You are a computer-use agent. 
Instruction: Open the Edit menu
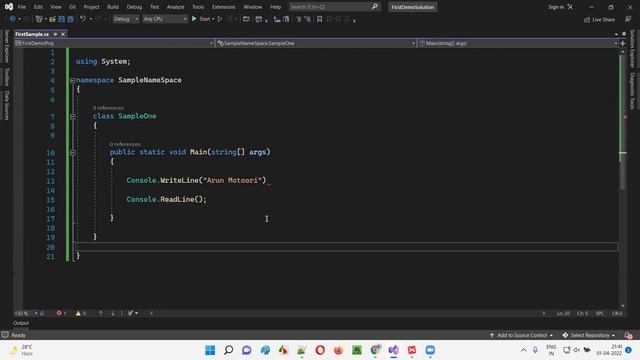(38, 7)
